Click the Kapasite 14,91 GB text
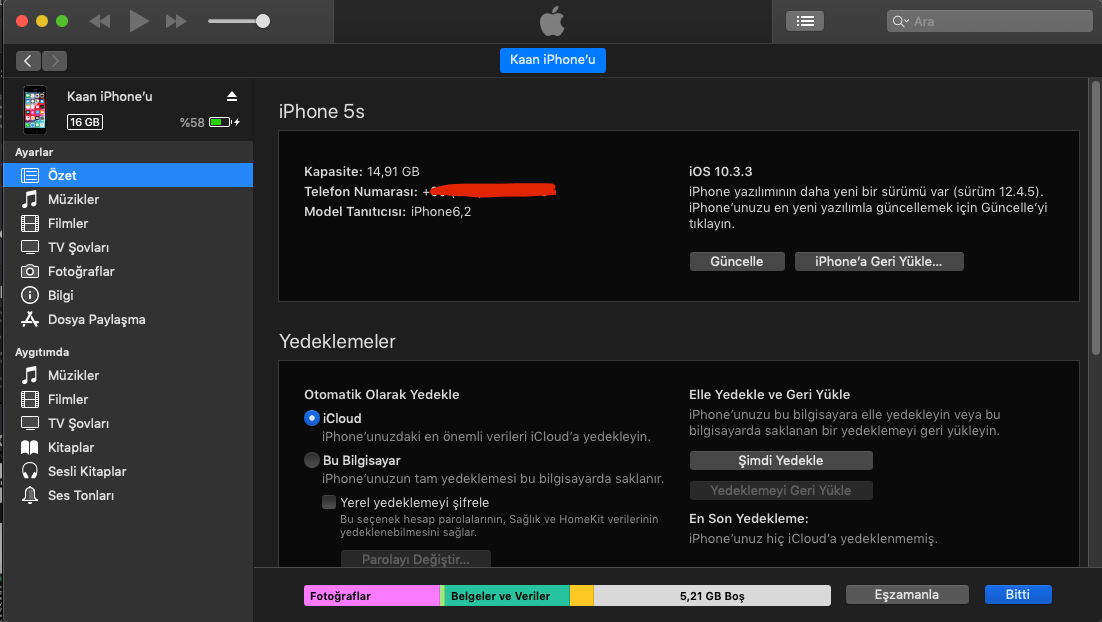1102x622 pixels. point(361,171)
